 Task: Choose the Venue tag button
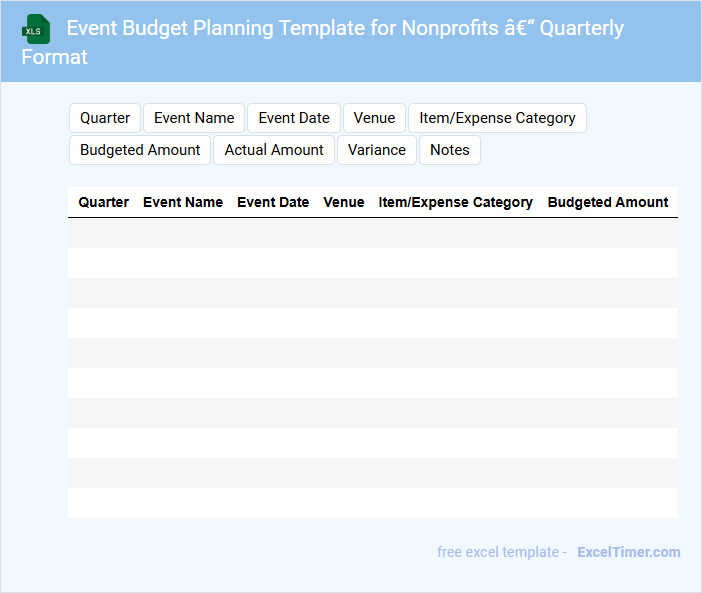(x=375, y=118)
